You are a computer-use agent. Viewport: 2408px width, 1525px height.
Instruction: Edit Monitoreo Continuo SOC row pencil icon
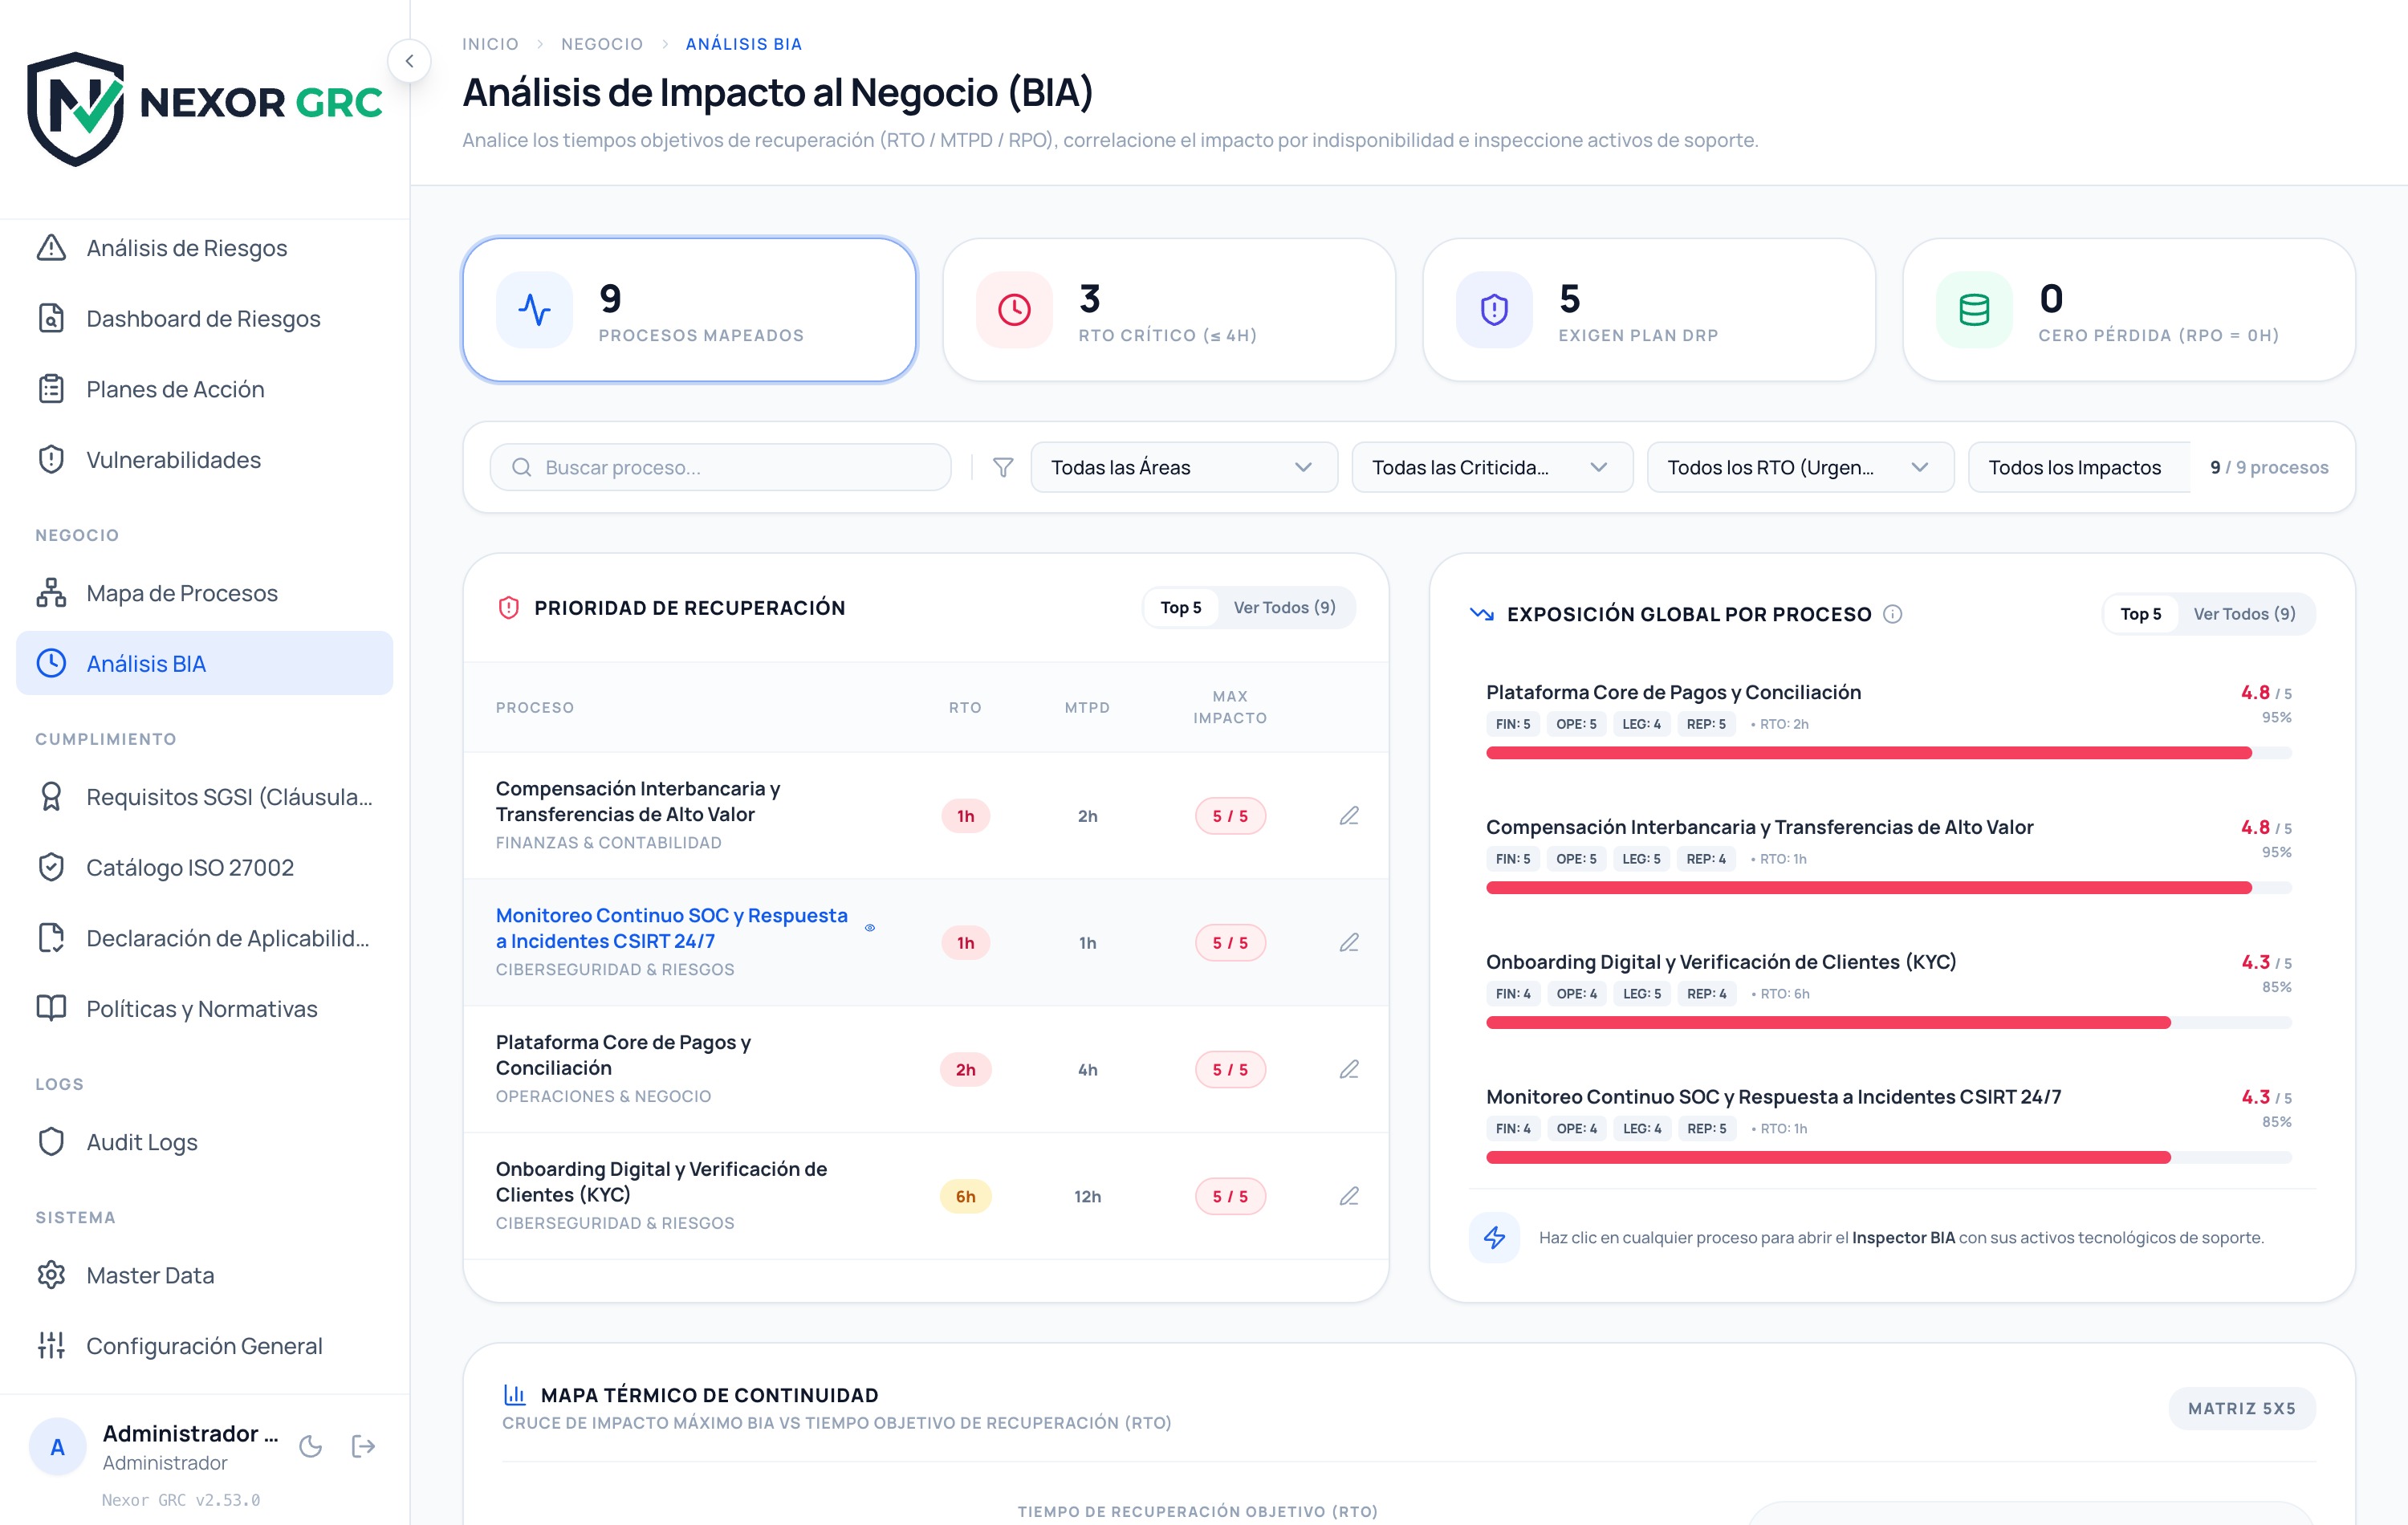(x=1349, y=943)
